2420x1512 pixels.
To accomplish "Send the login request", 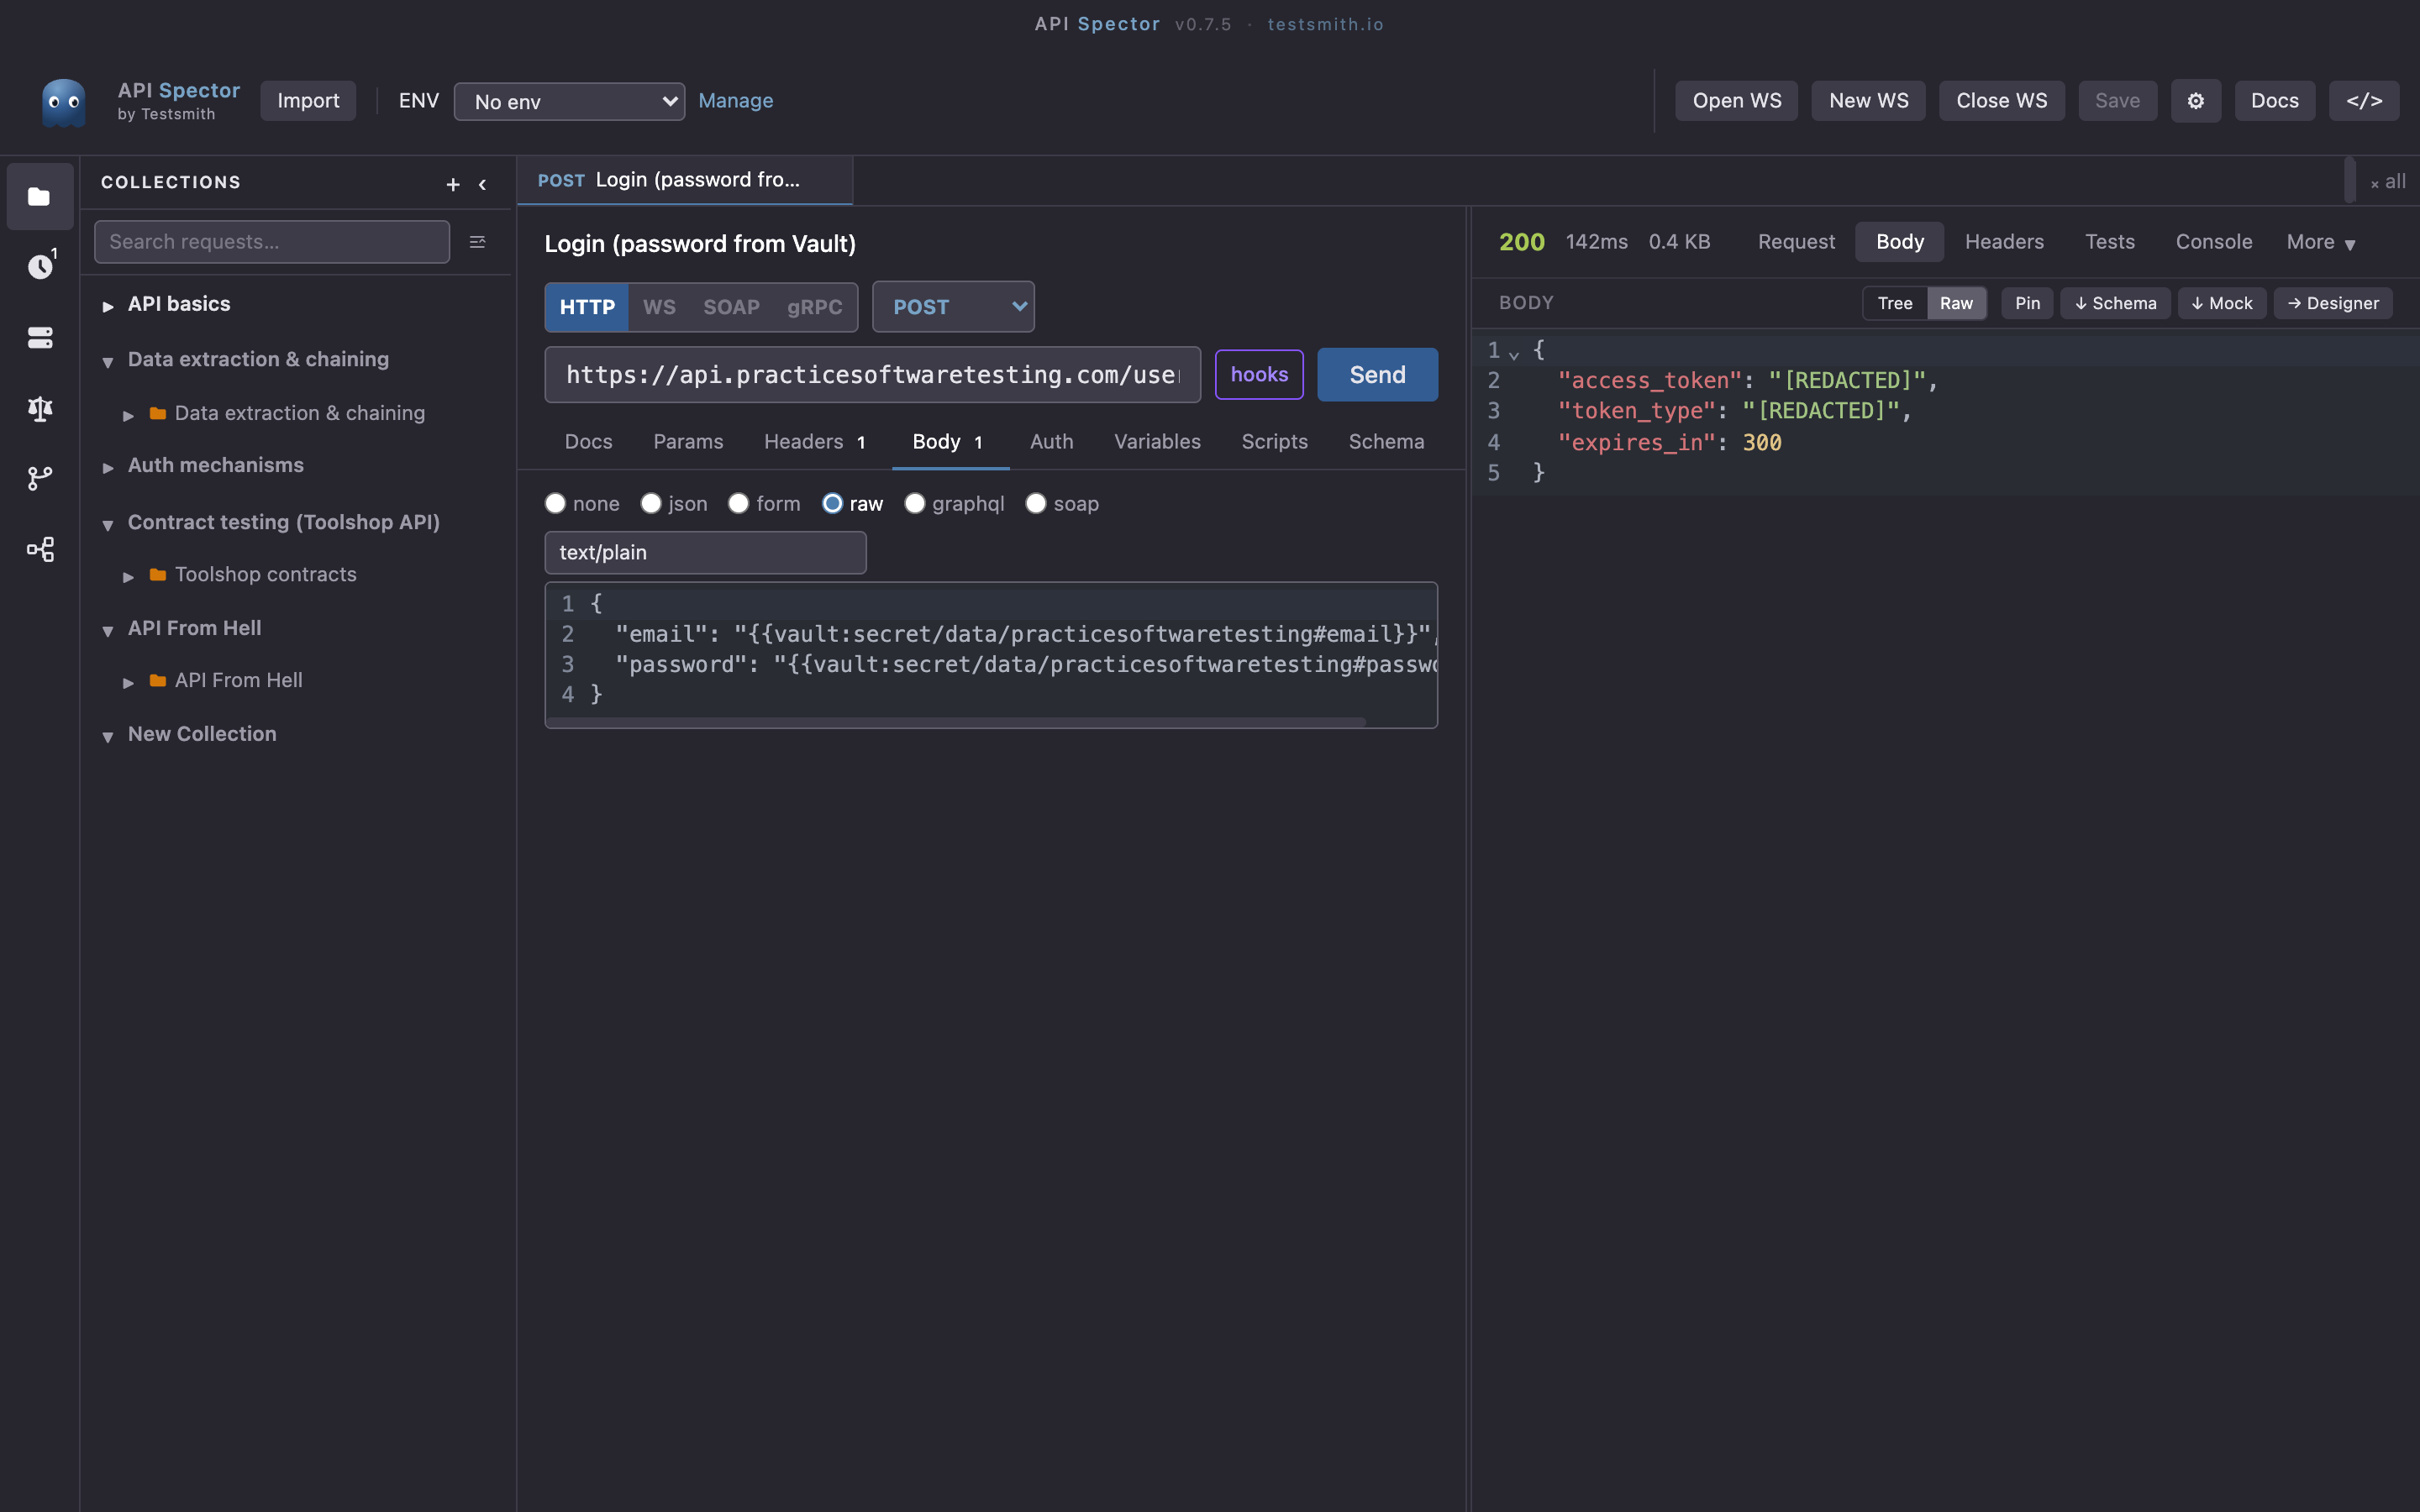I will click(x=1377, y=375).
